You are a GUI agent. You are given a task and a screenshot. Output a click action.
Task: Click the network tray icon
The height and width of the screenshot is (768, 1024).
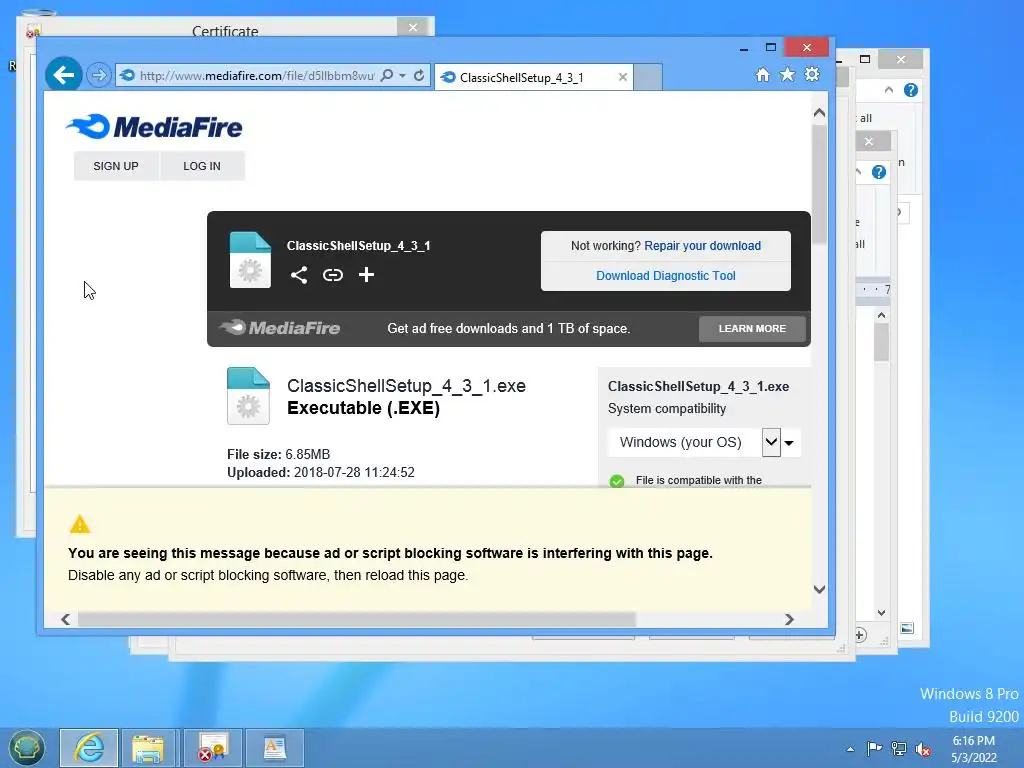(899, 748)
